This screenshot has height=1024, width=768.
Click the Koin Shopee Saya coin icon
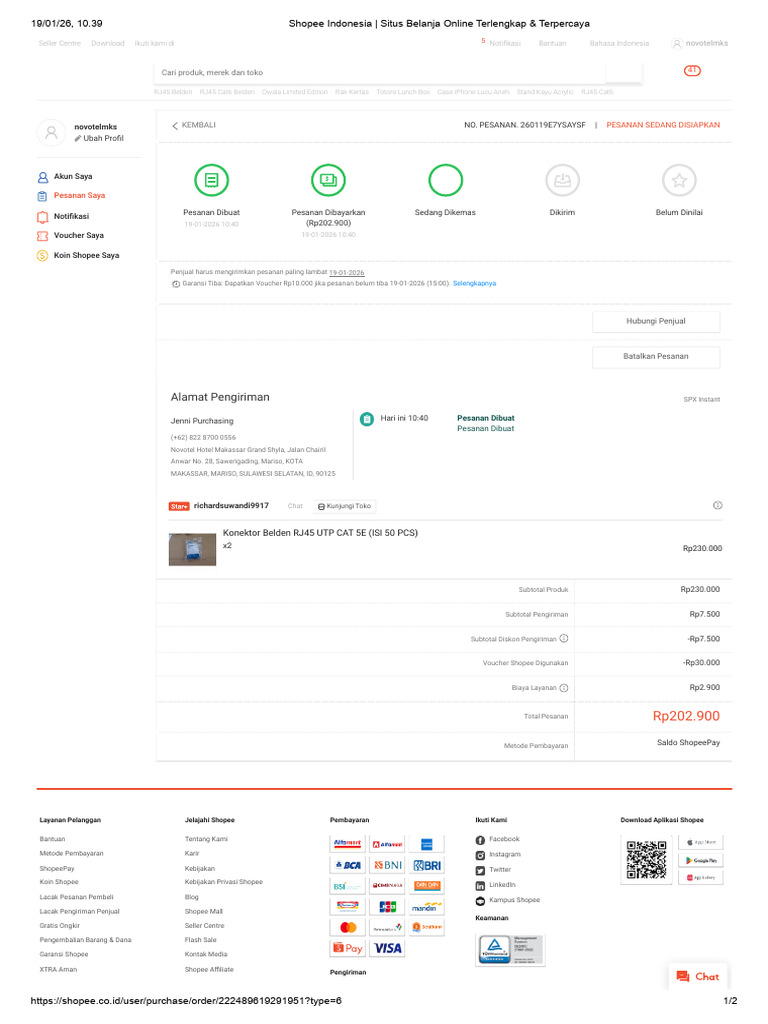42,256
